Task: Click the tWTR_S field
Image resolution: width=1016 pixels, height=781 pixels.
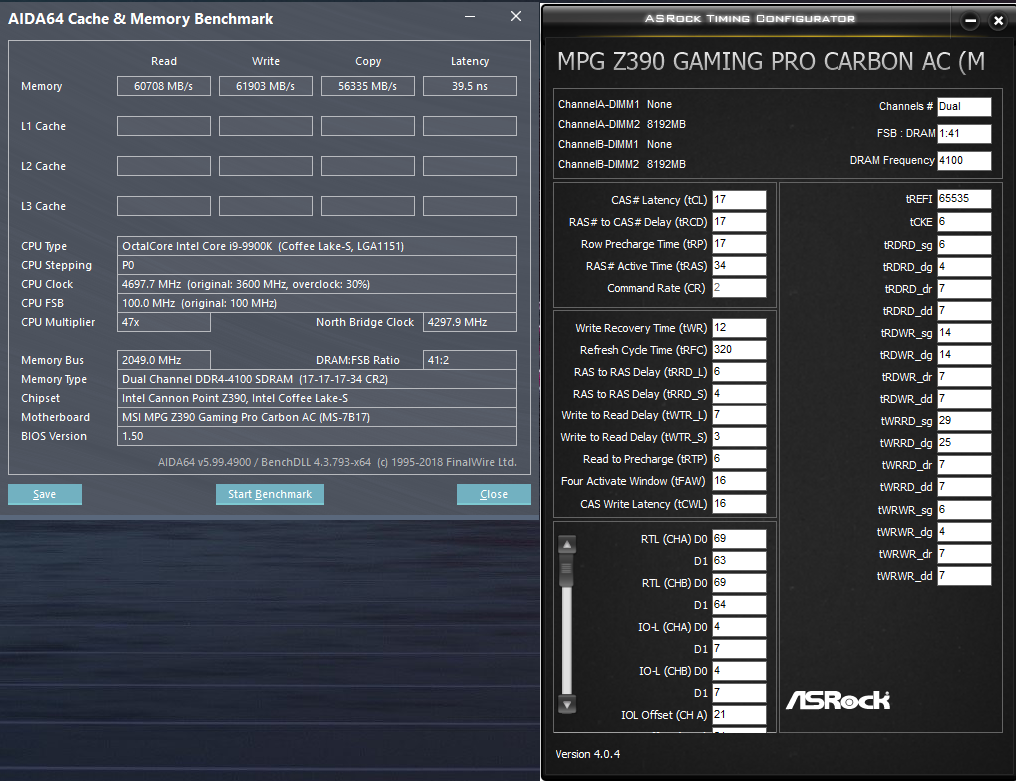Action: click(x=739, y=437)
